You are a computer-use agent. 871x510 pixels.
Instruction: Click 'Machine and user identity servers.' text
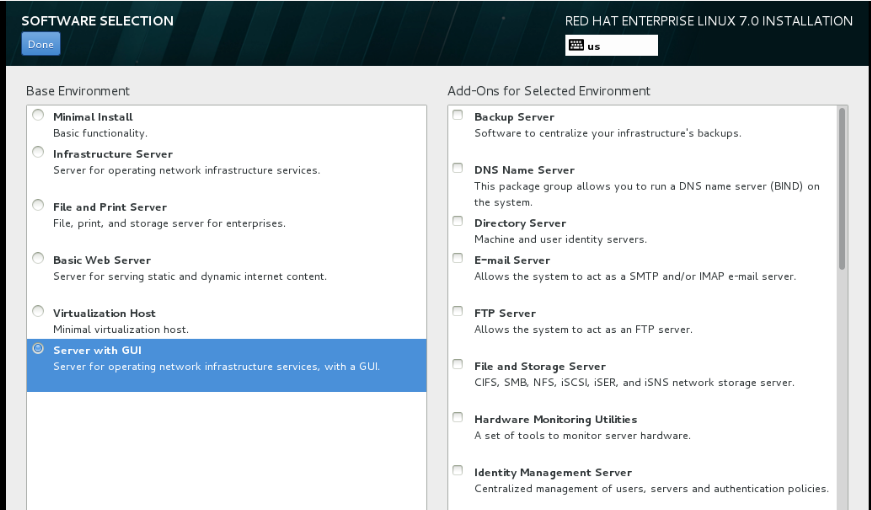pos(560,239)
